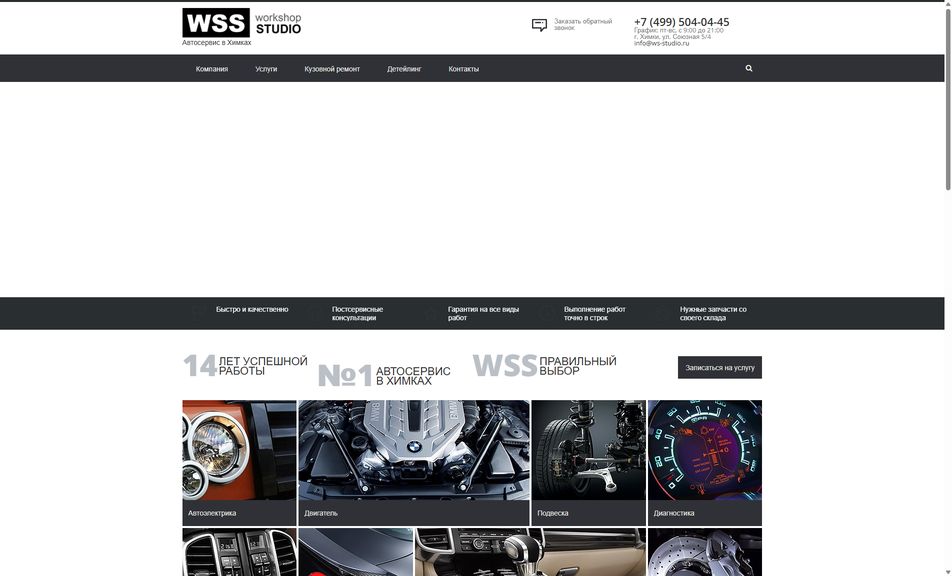The height and width of the screenshot is (576, 952).
Task: Open the air vents service thumbnail
Action: (x=239, y=552)
